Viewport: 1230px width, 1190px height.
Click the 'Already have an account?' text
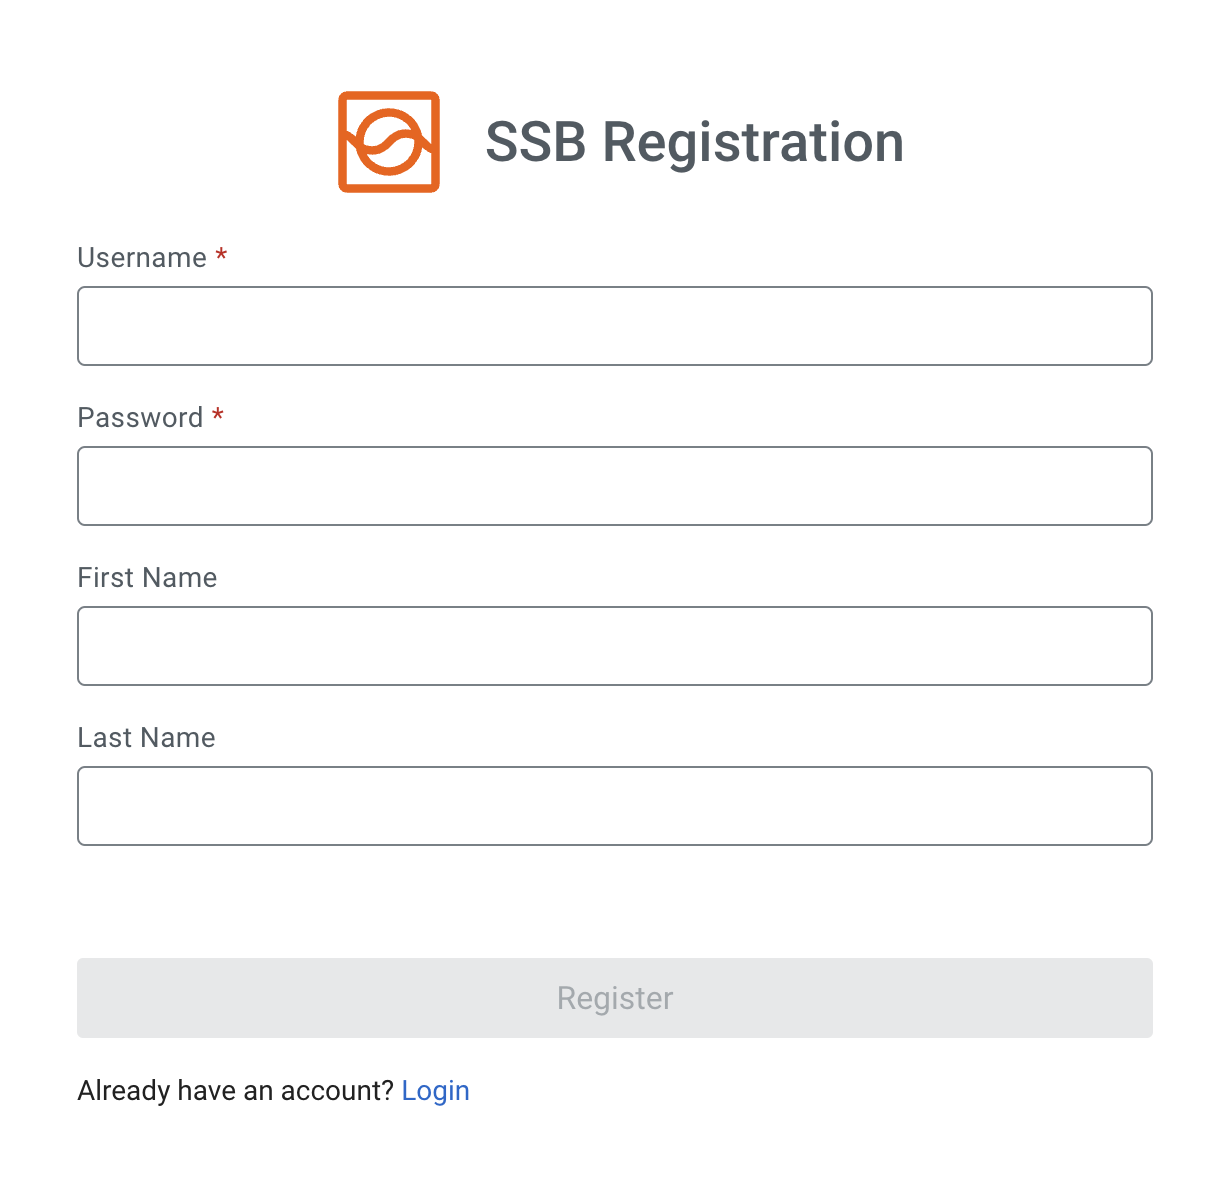236,1091
